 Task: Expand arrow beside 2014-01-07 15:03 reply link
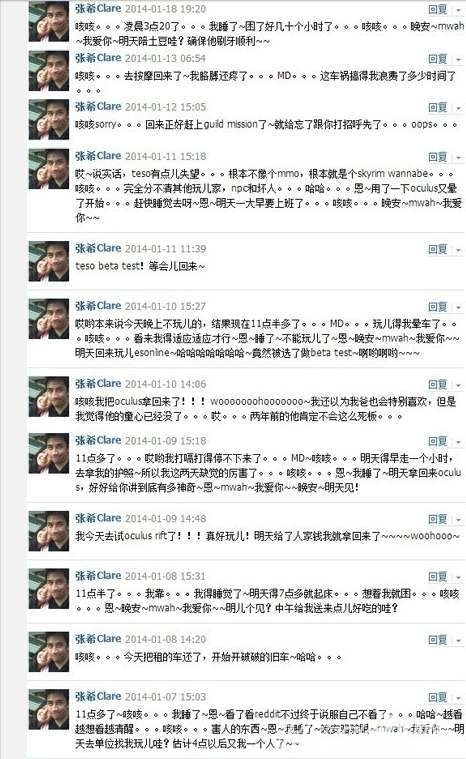(x=458, y=698)
